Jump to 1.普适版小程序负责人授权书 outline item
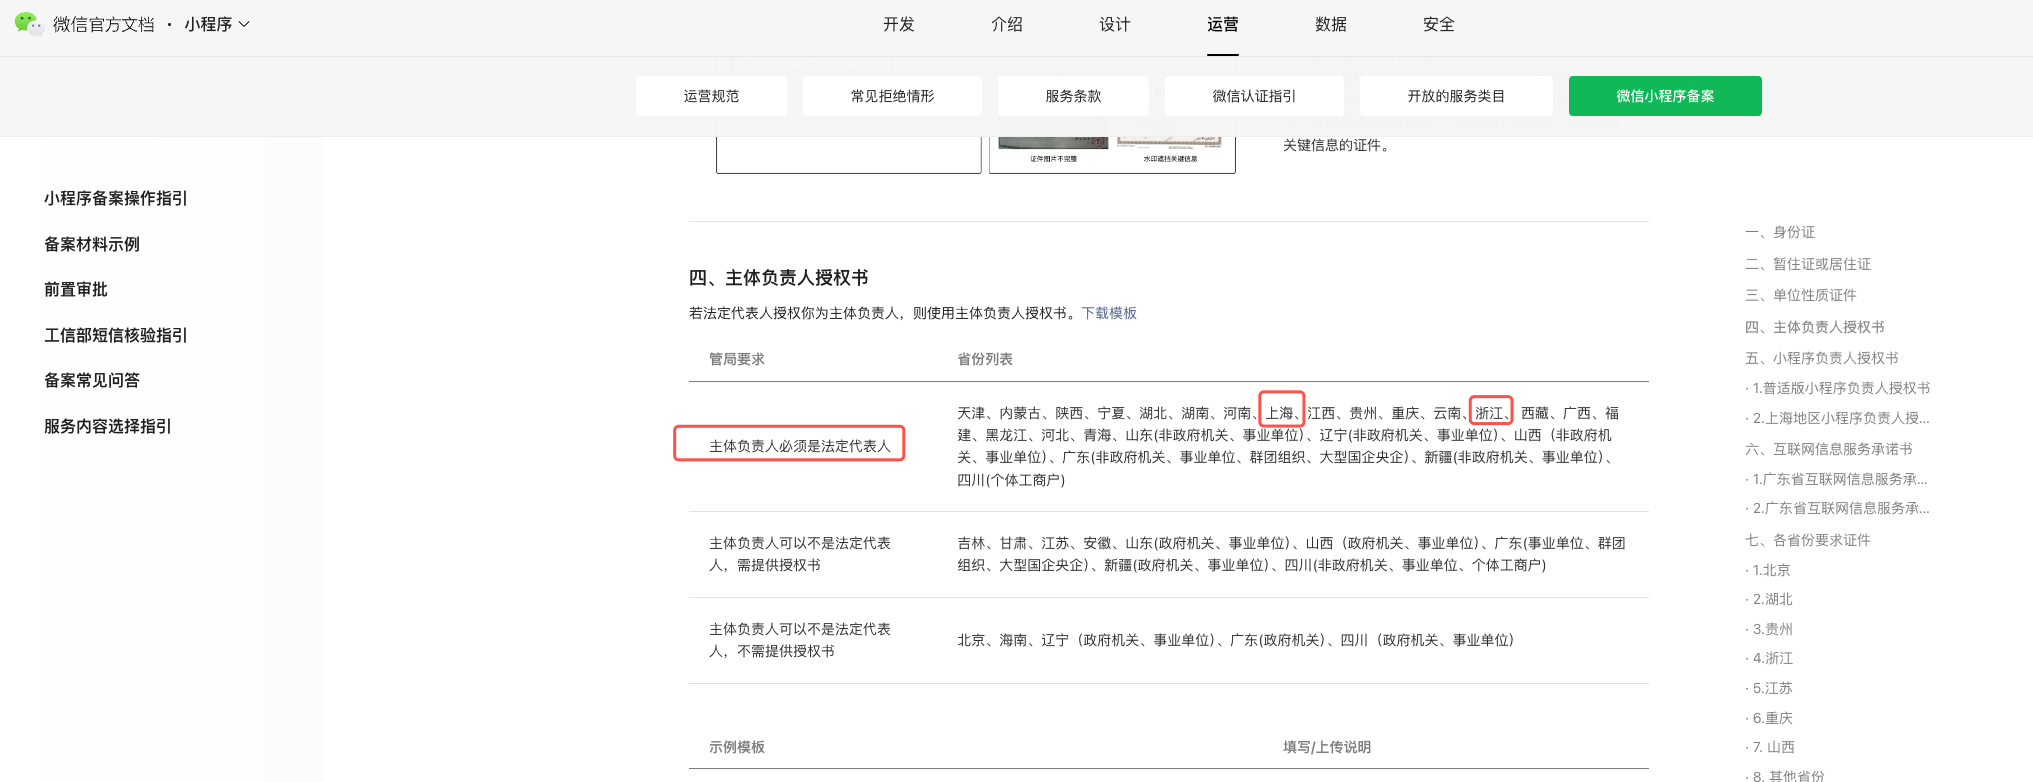This screenshot has height=782, width=2033. 1838,388
